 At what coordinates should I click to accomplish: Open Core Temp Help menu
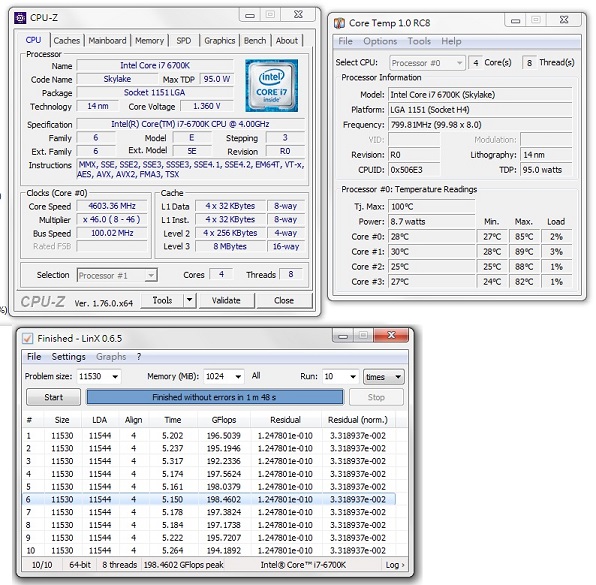point(451,41)
